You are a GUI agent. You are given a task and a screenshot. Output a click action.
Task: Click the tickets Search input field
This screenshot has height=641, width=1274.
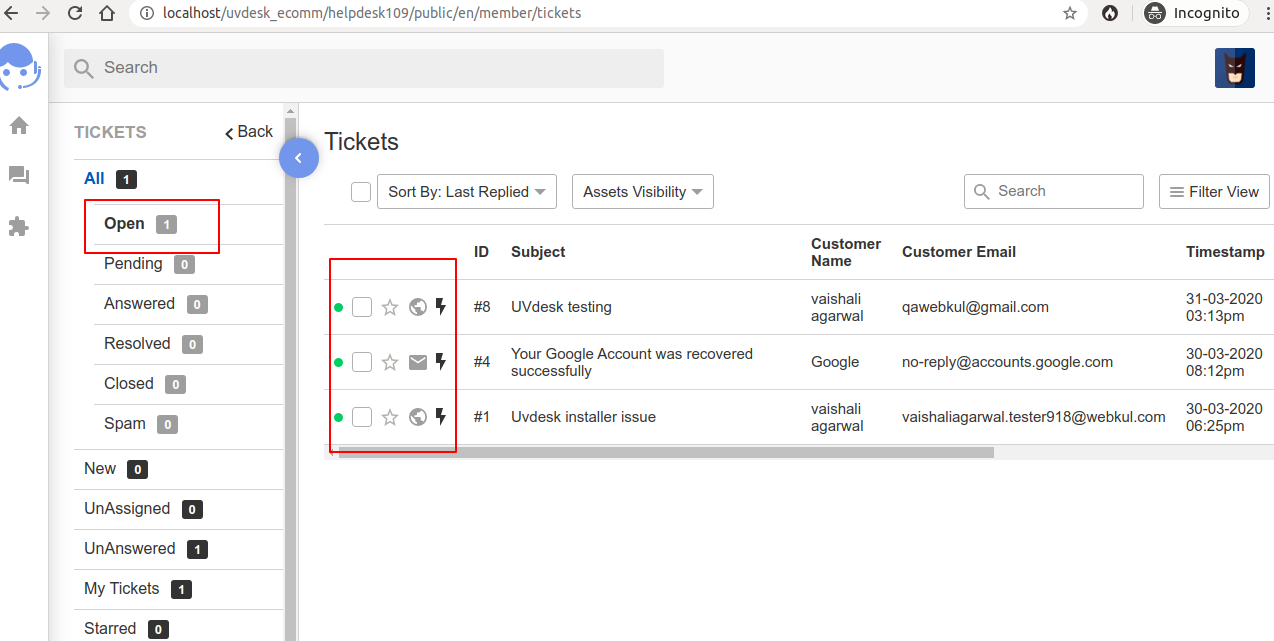point(1054,191)
